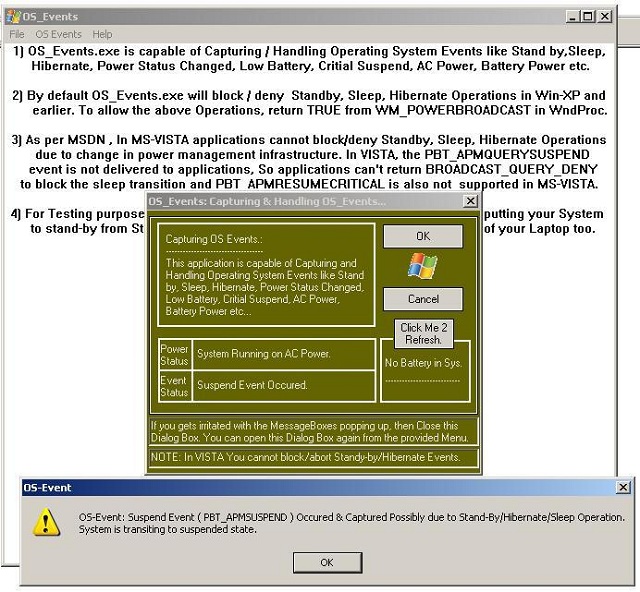Screen dimensions: 640x592
Task: Open the Help menu
Action: tap(102, 34)
